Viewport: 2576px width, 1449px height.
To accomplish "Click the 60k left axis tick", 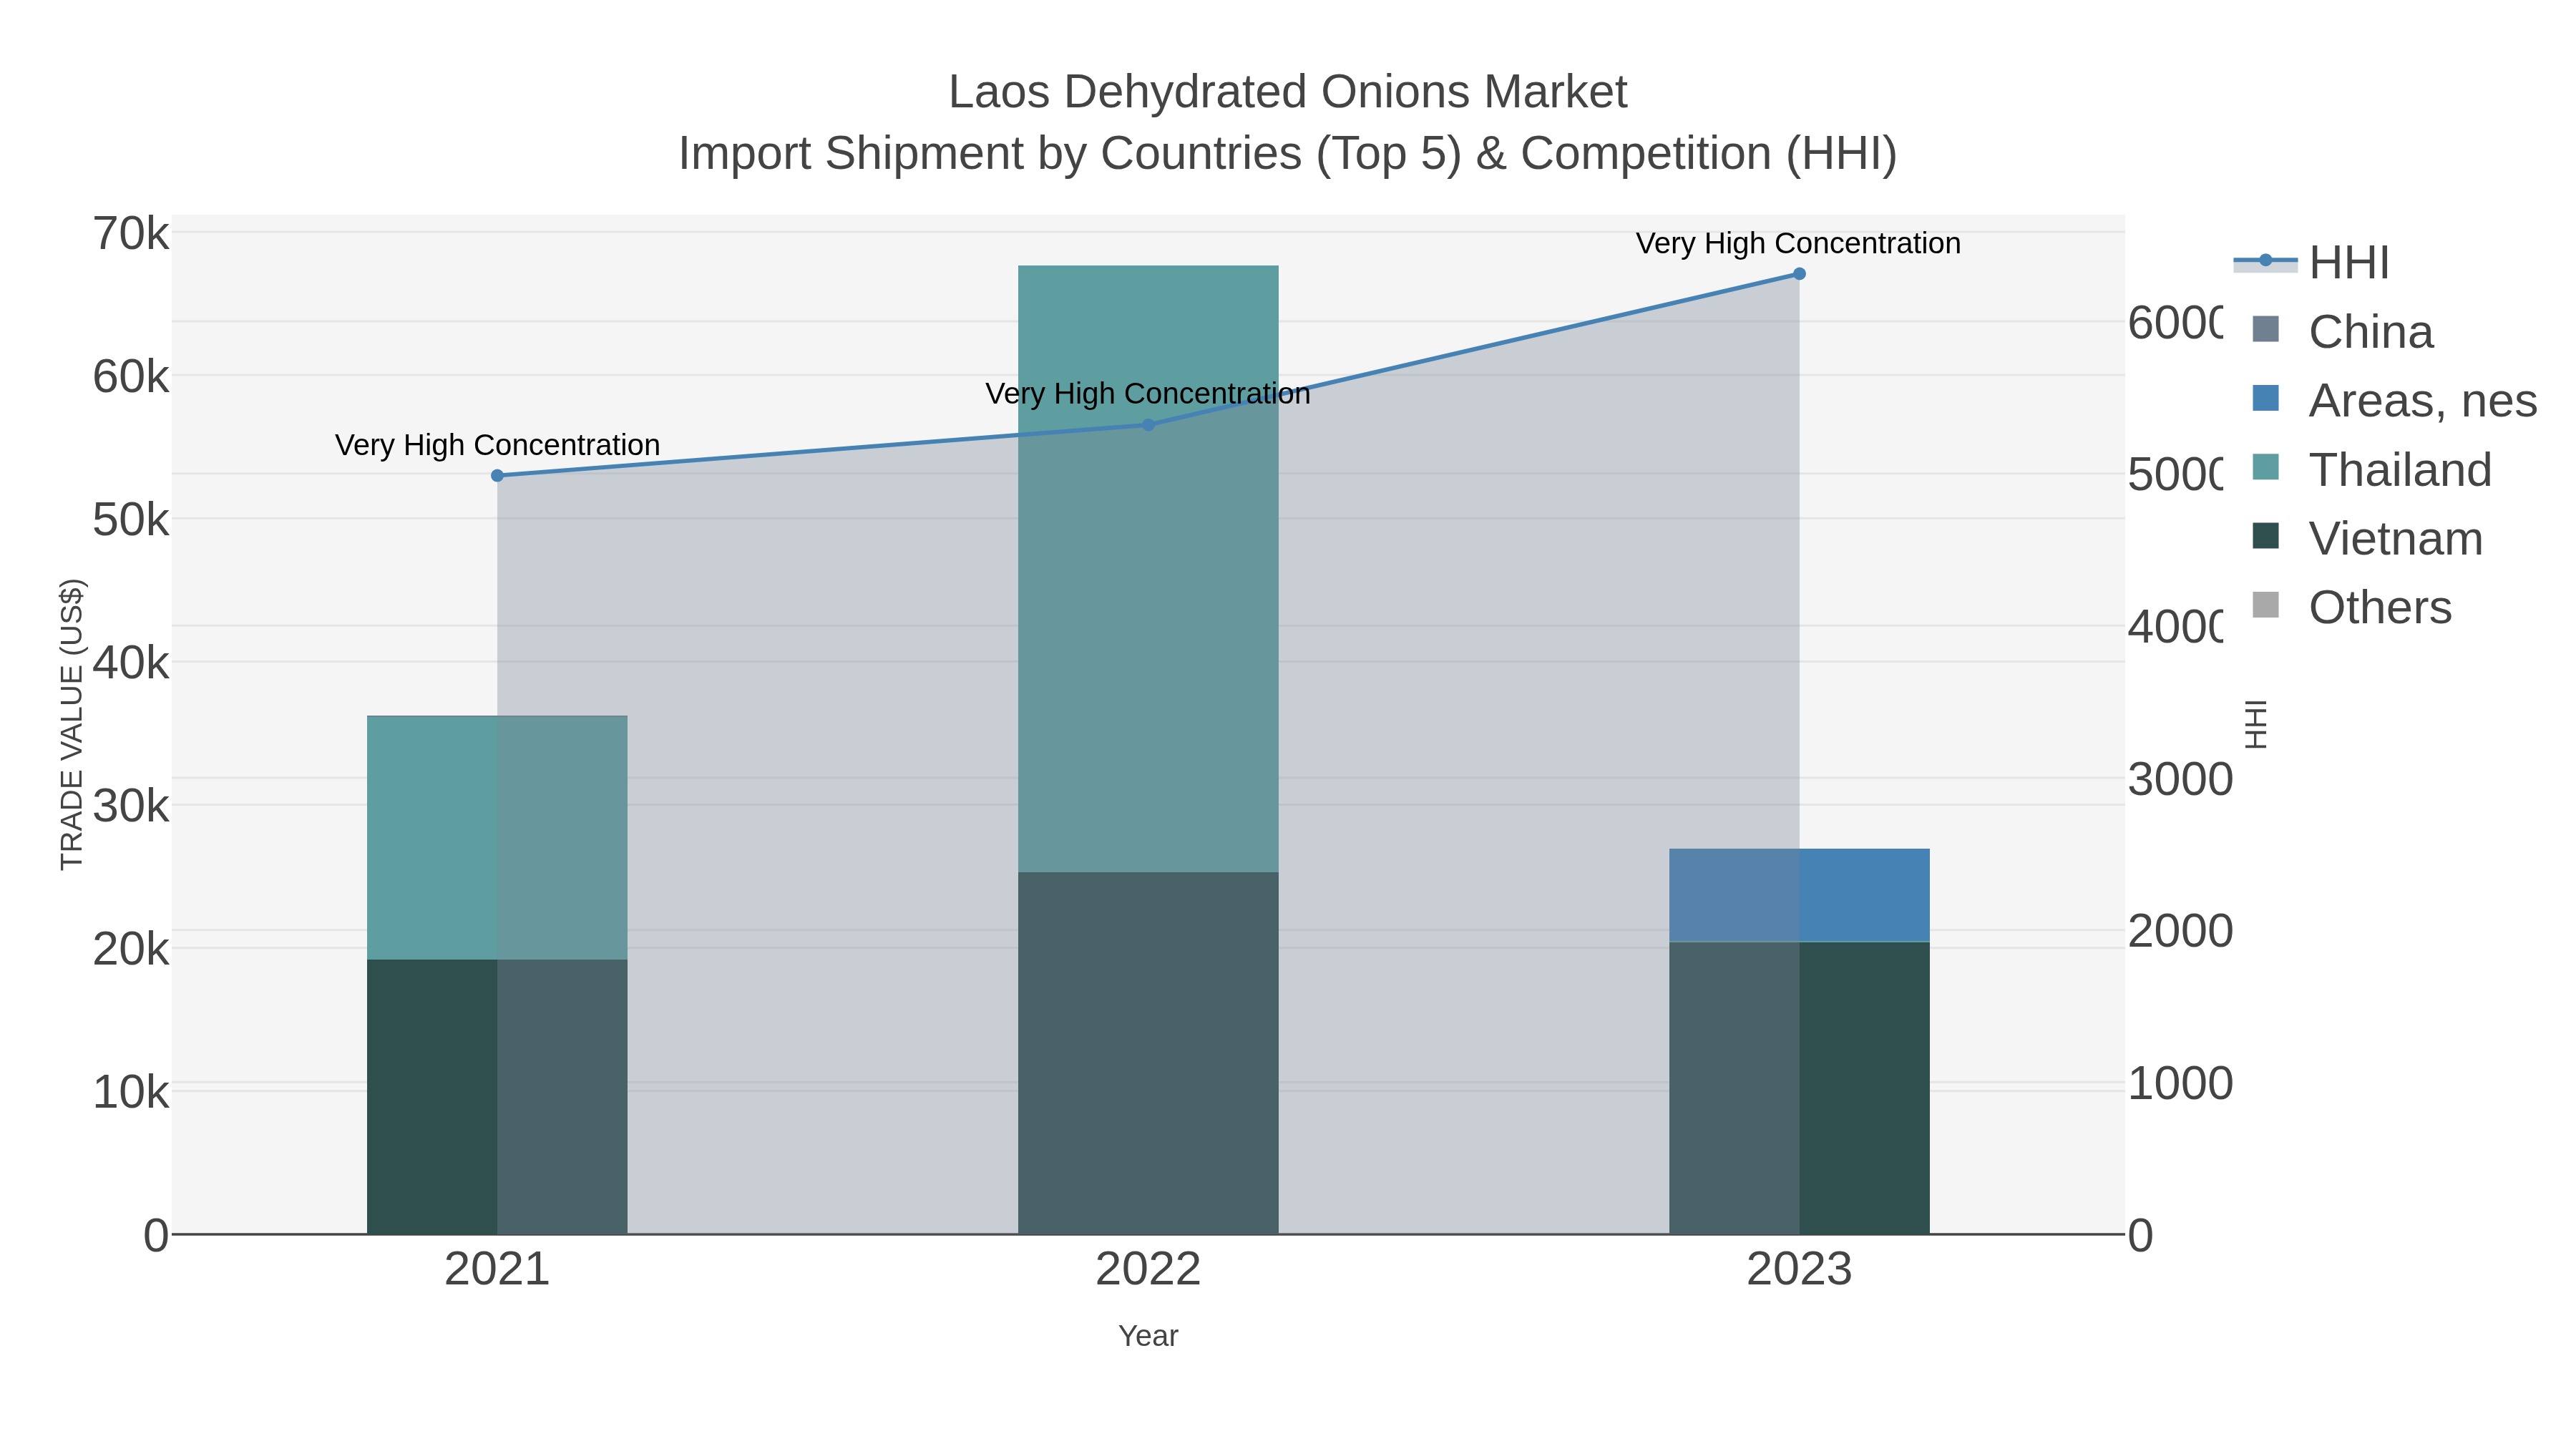I will [131, 377].
